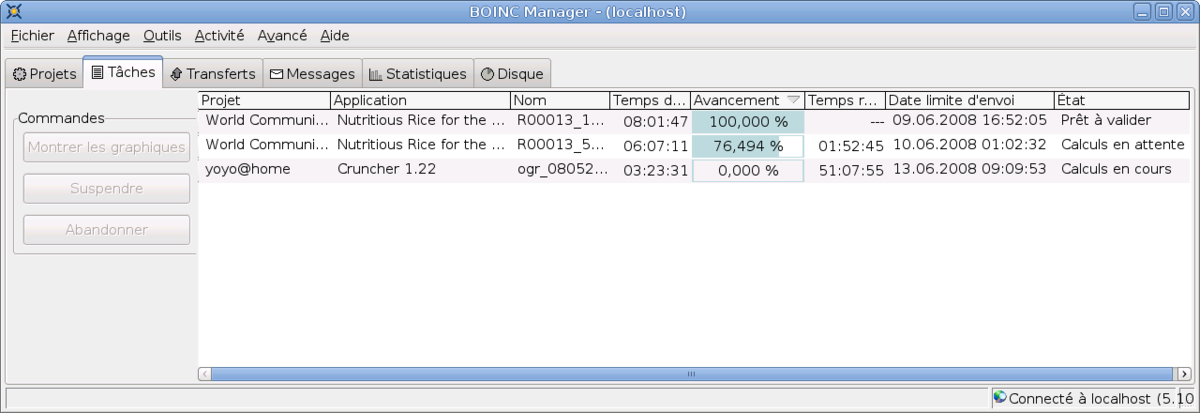This screenshot has width=1200, height=413.
Task: Click deadline 09.06.2008 16:52:05
Action: (x=970, y=120)
